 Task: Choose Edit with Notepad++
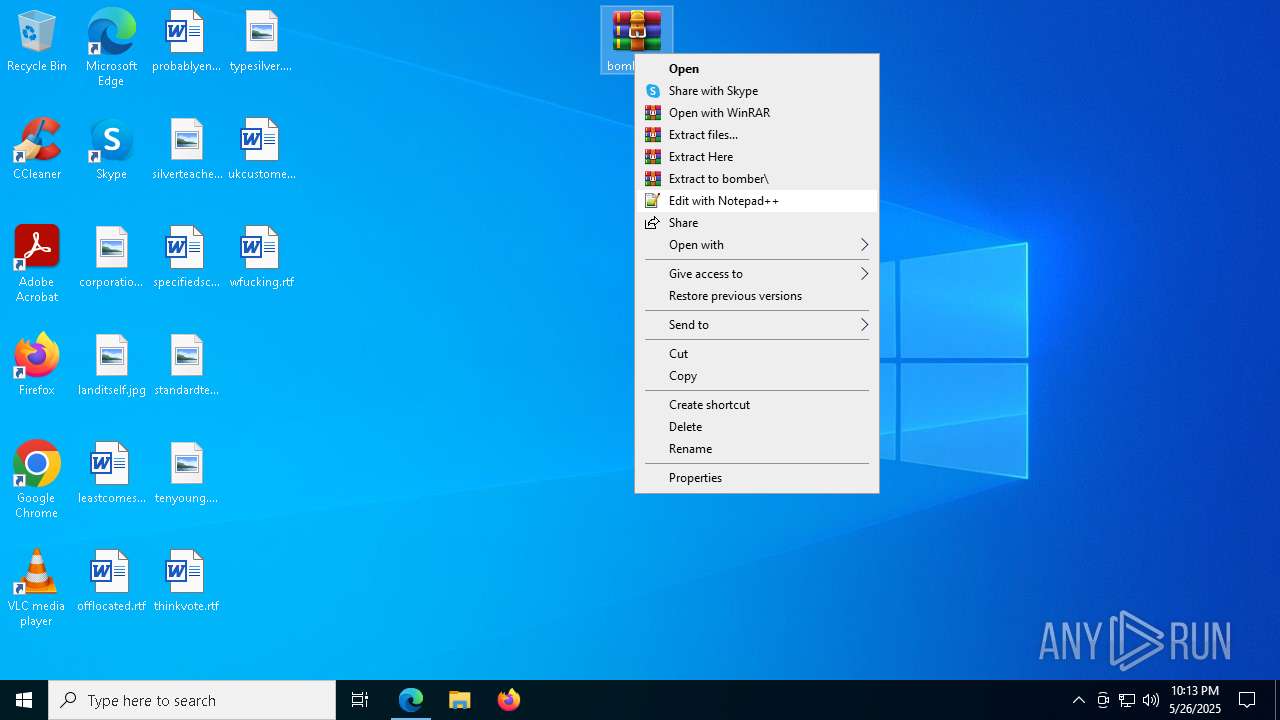757,201
